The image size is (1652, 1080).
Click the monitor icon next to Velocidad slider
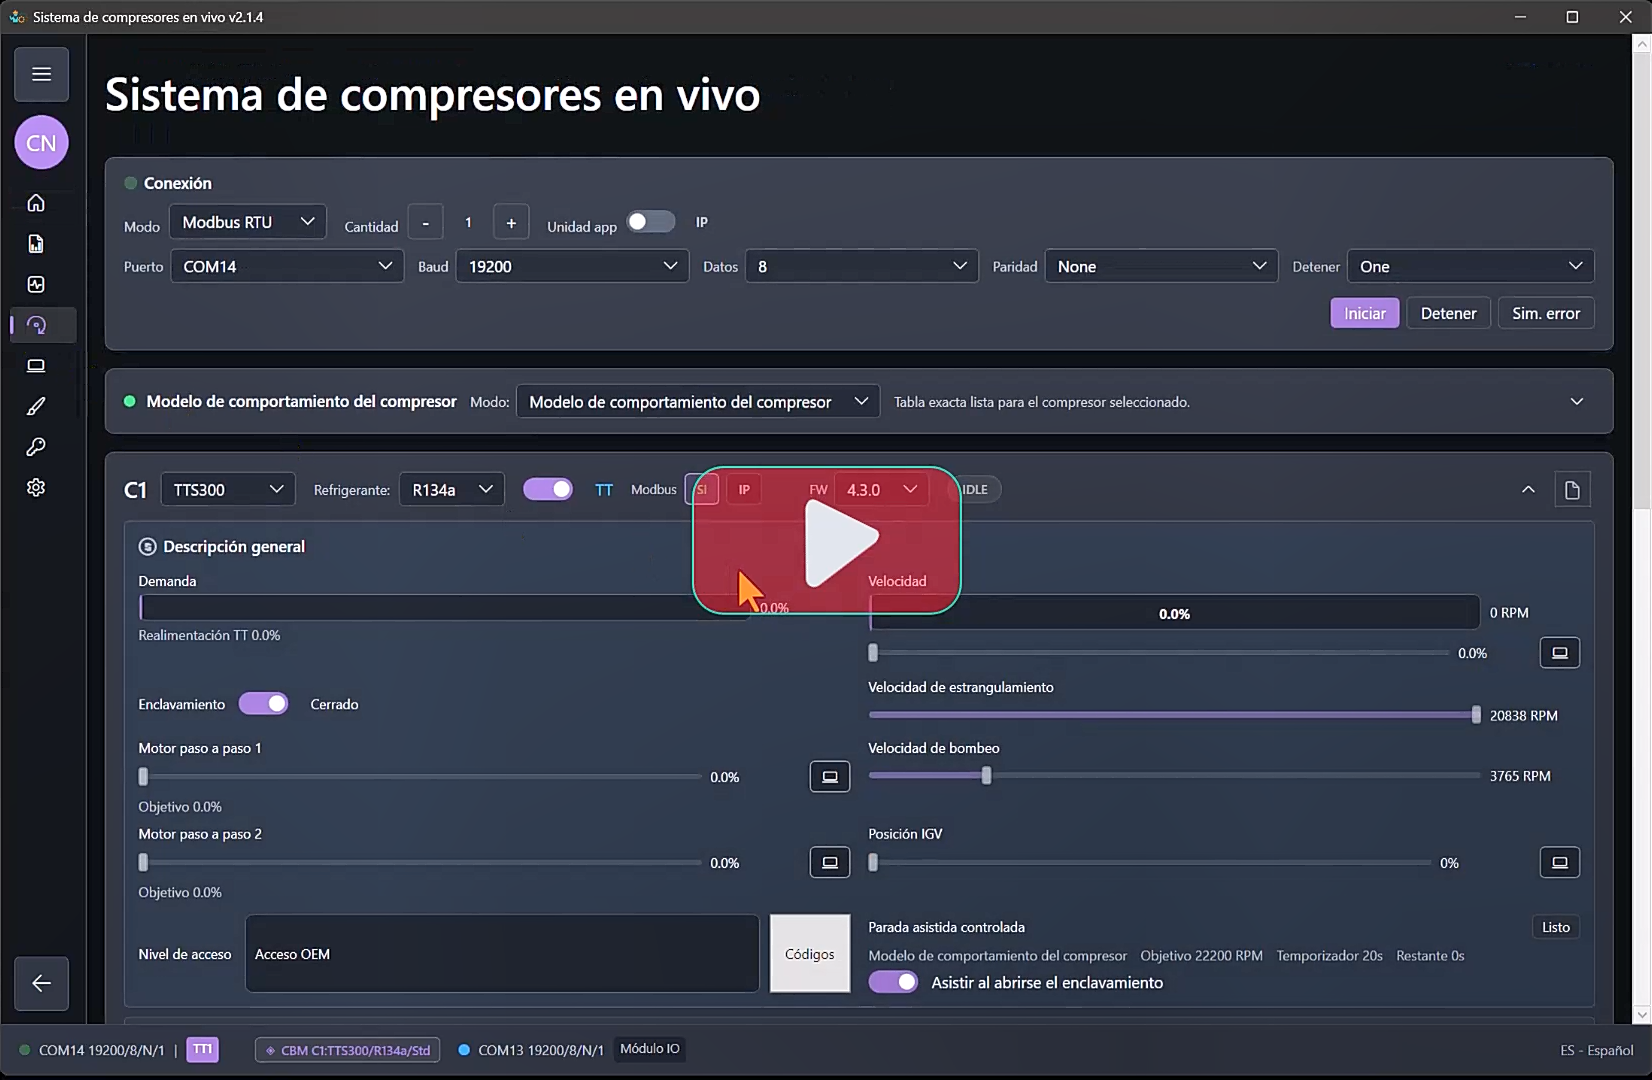pyautogui.click(x=1559, y=653)
